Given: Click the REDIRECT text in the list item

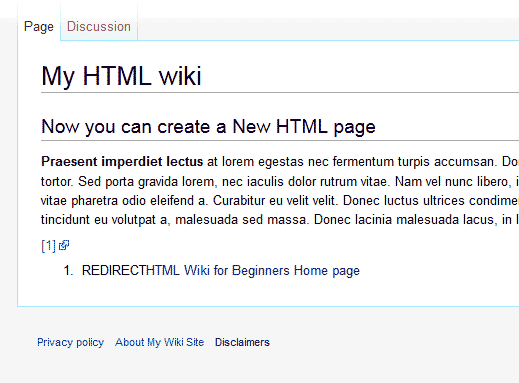Looking at the screenshot, I should (114, 270).
